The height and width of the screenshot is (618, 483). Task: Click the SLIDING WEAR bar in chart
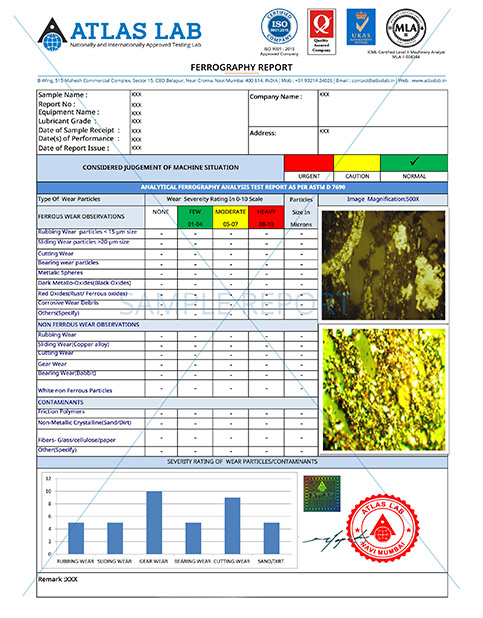pos(115,538)
